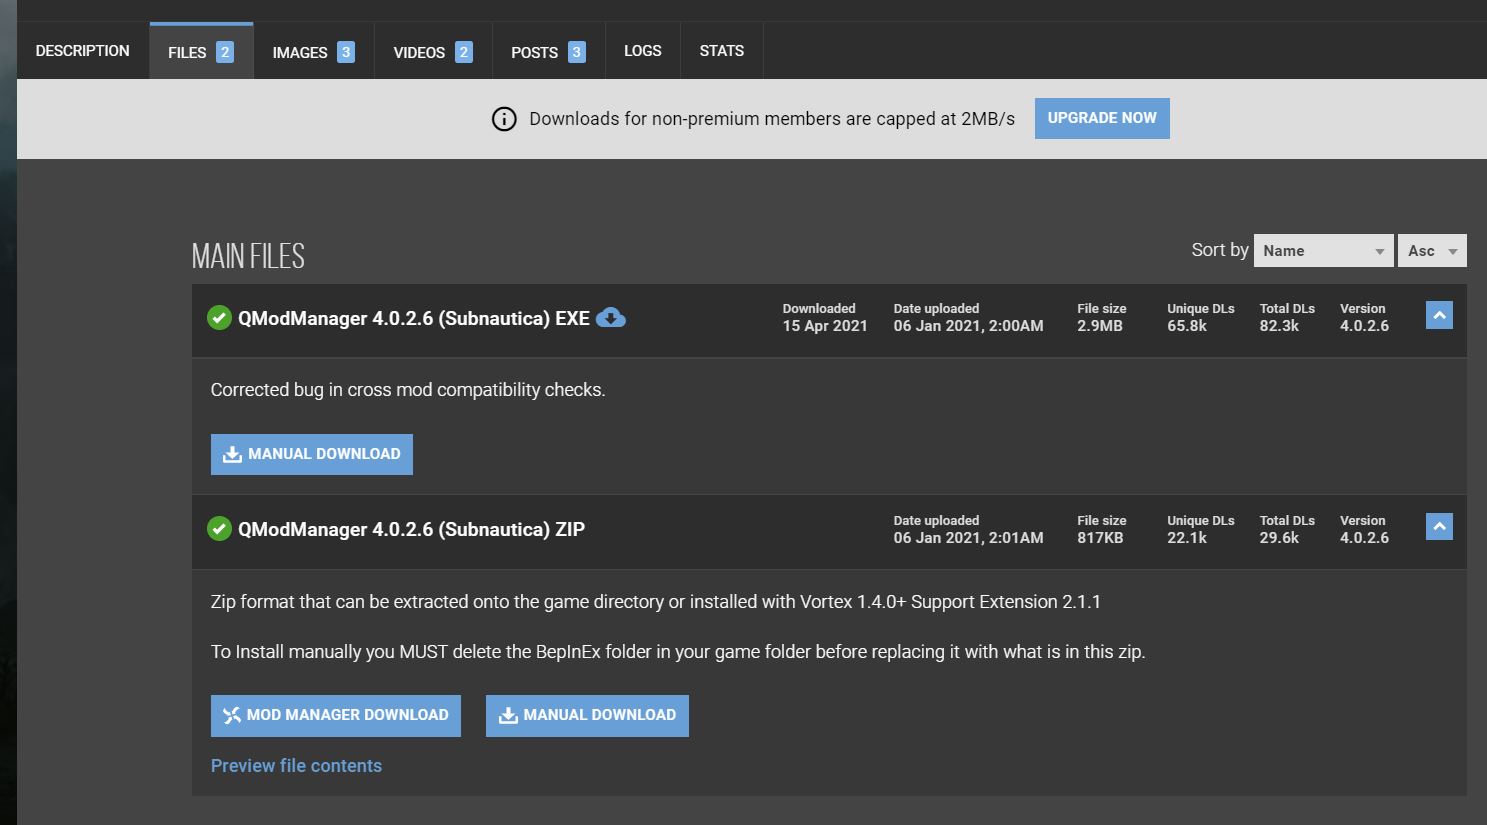Click the QModManager 4.0.2.6 (Subnautica) ZIP title

(x=411, y=530)
